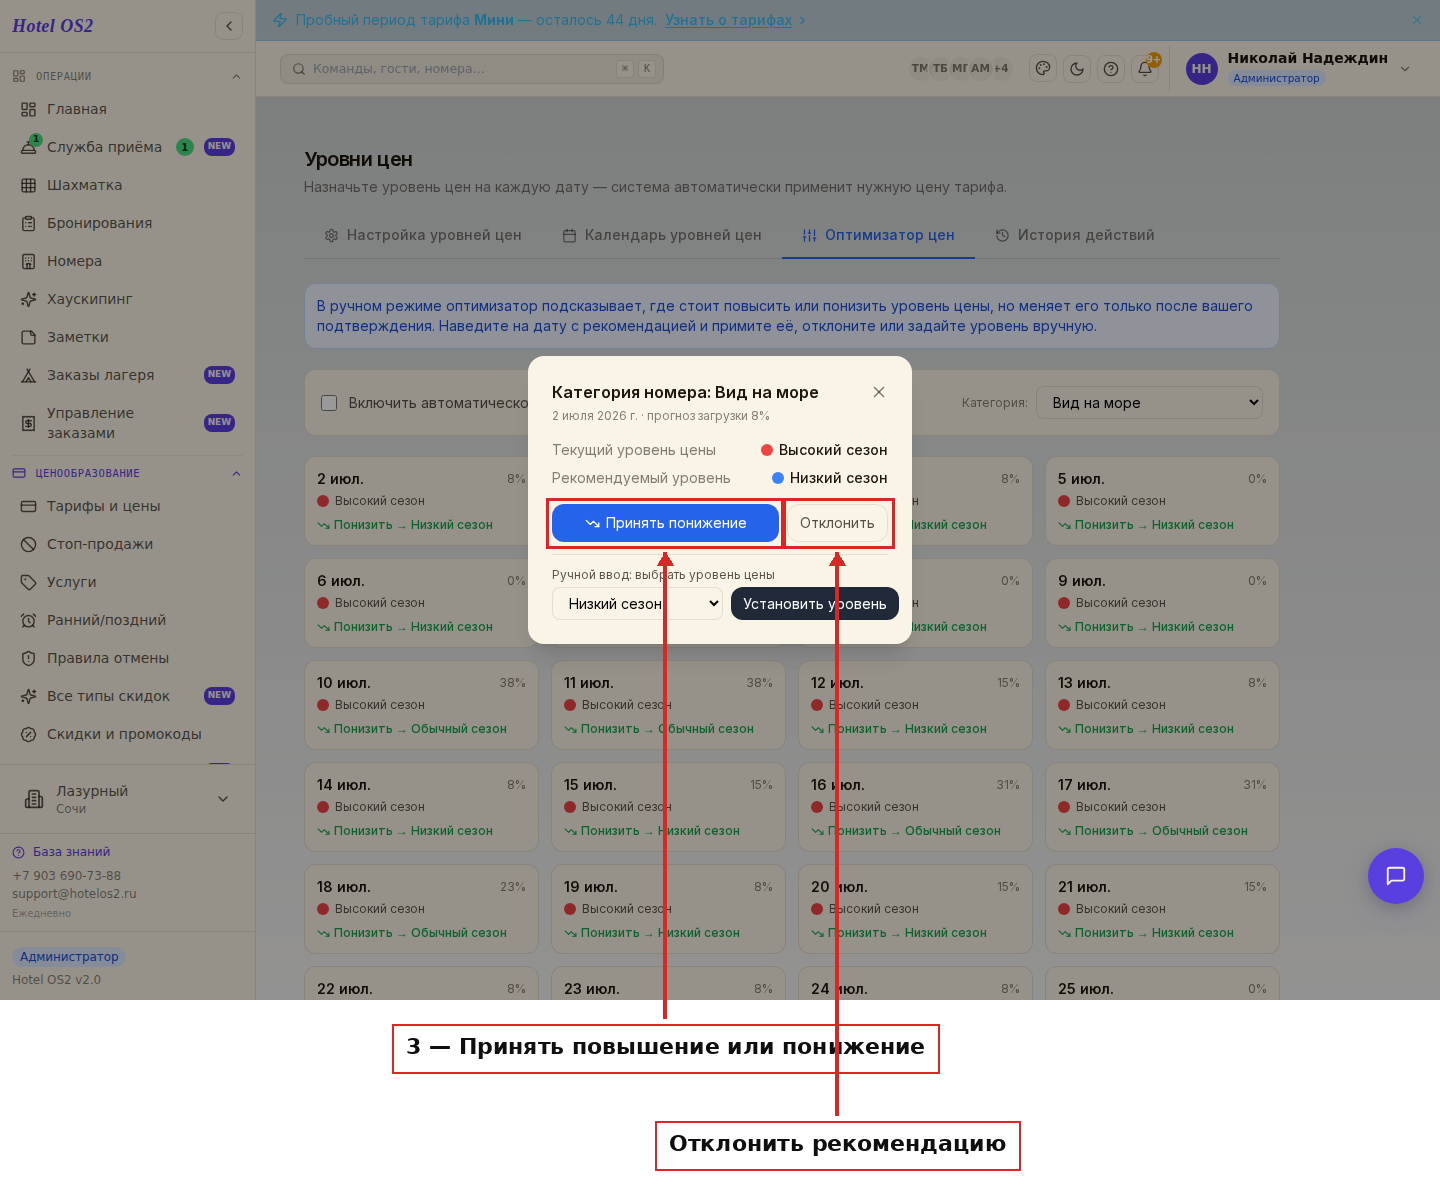Click support@hotelos2.ru email text
The height and width of the screenshot is (1194, 1440).
pyautogui.click(x=74, y=894)
